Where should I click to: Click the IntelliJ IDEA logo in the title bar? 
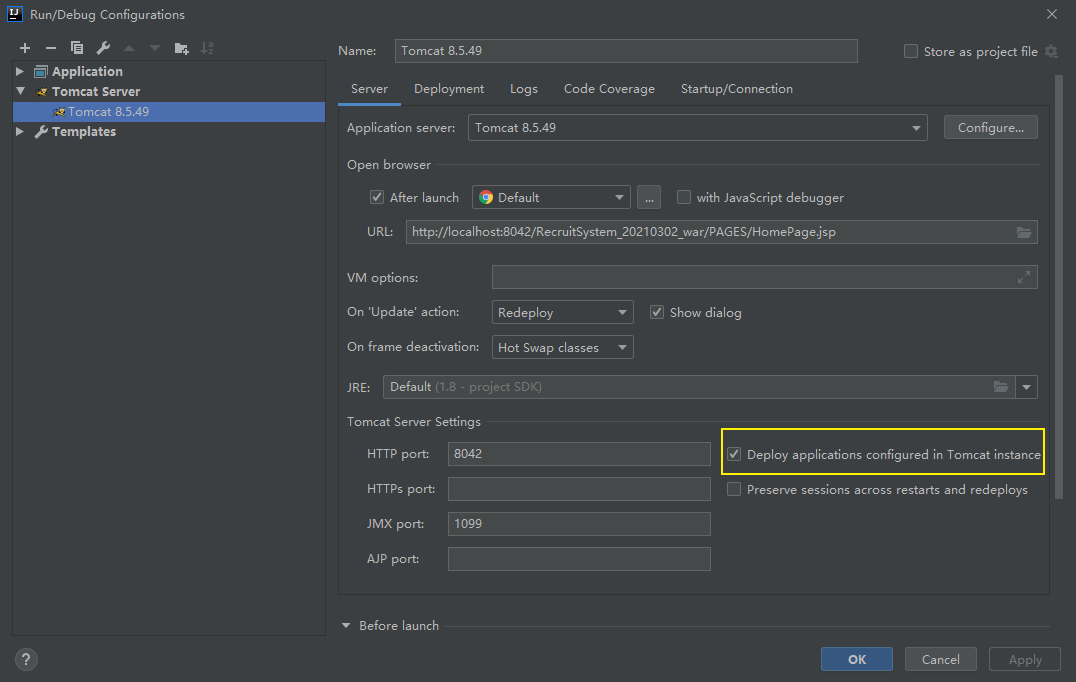14,14
